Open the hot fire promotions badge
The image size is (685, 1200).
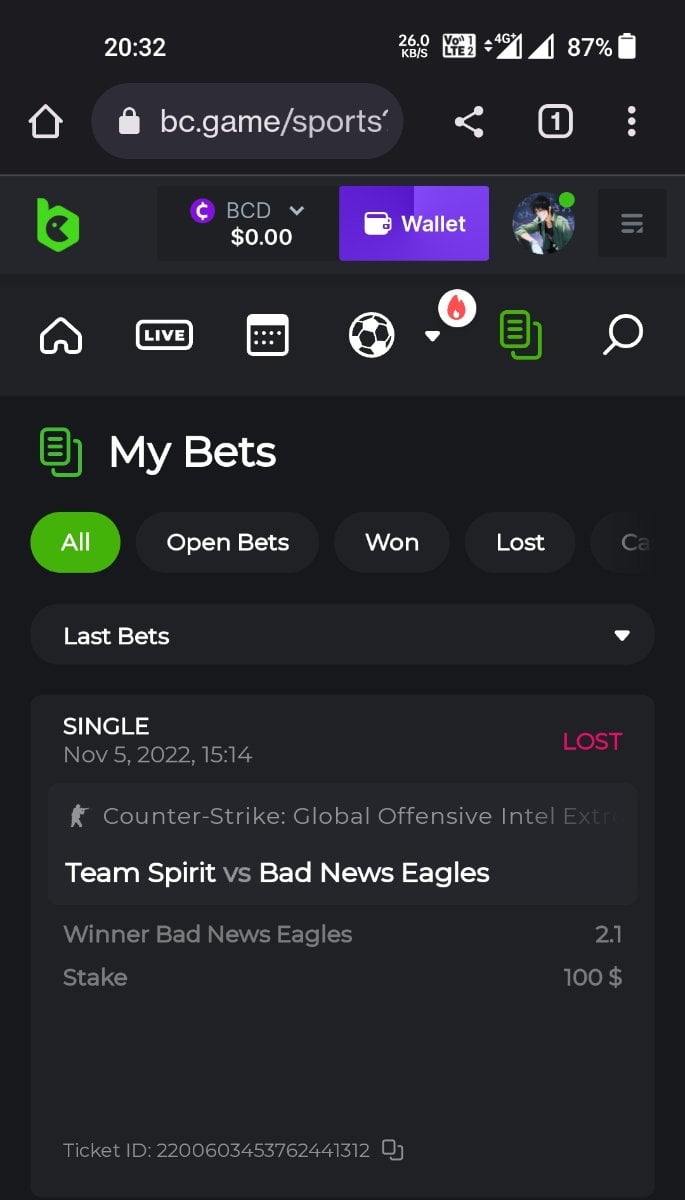[x=457, y=309]
